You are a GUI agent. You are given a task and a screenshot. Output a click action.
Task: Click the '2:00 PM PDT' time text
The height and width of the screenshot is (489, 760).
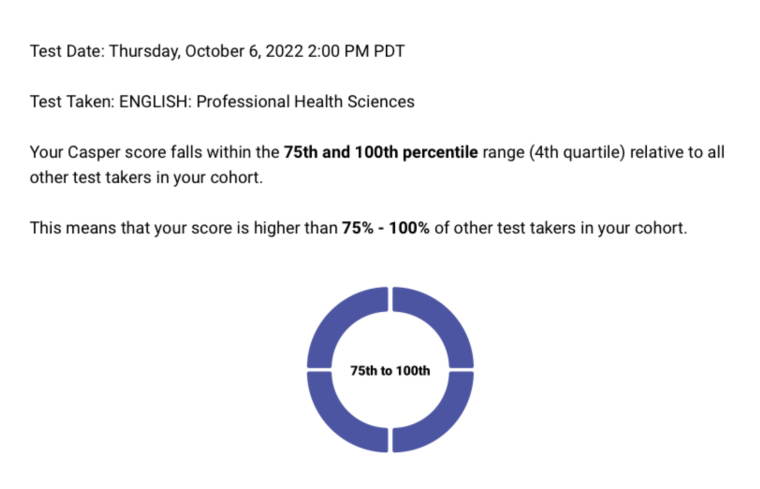(x=356, y=51)
